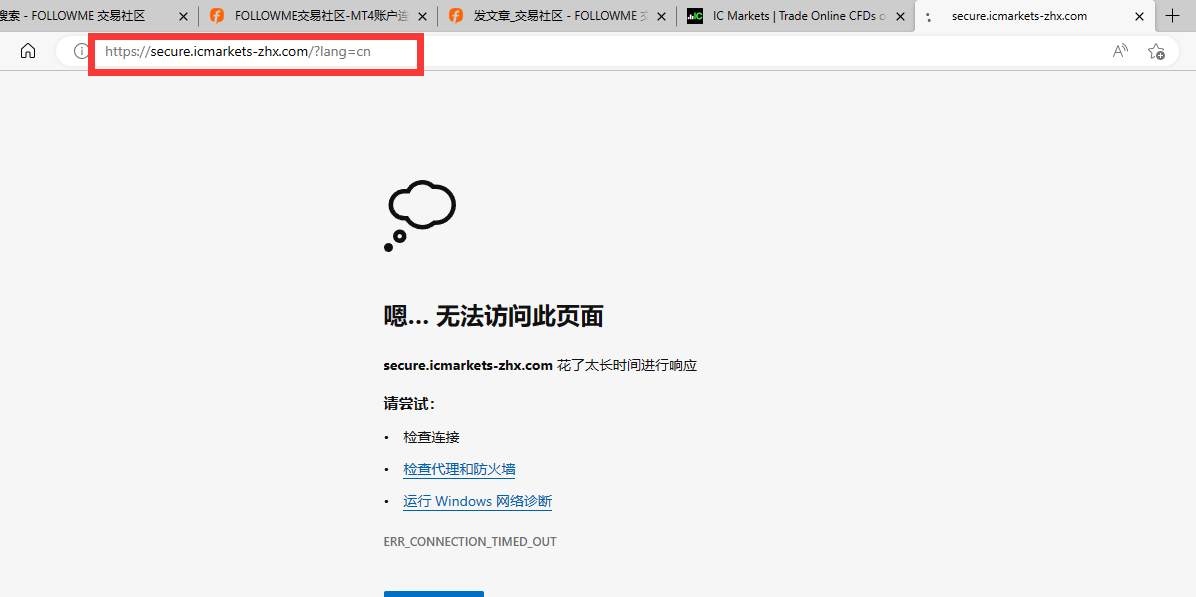Switch to the 搜索 - FOLLOWME 交易社区 tab
Viewport: 1196px width, 597px height.
[99, 16]
